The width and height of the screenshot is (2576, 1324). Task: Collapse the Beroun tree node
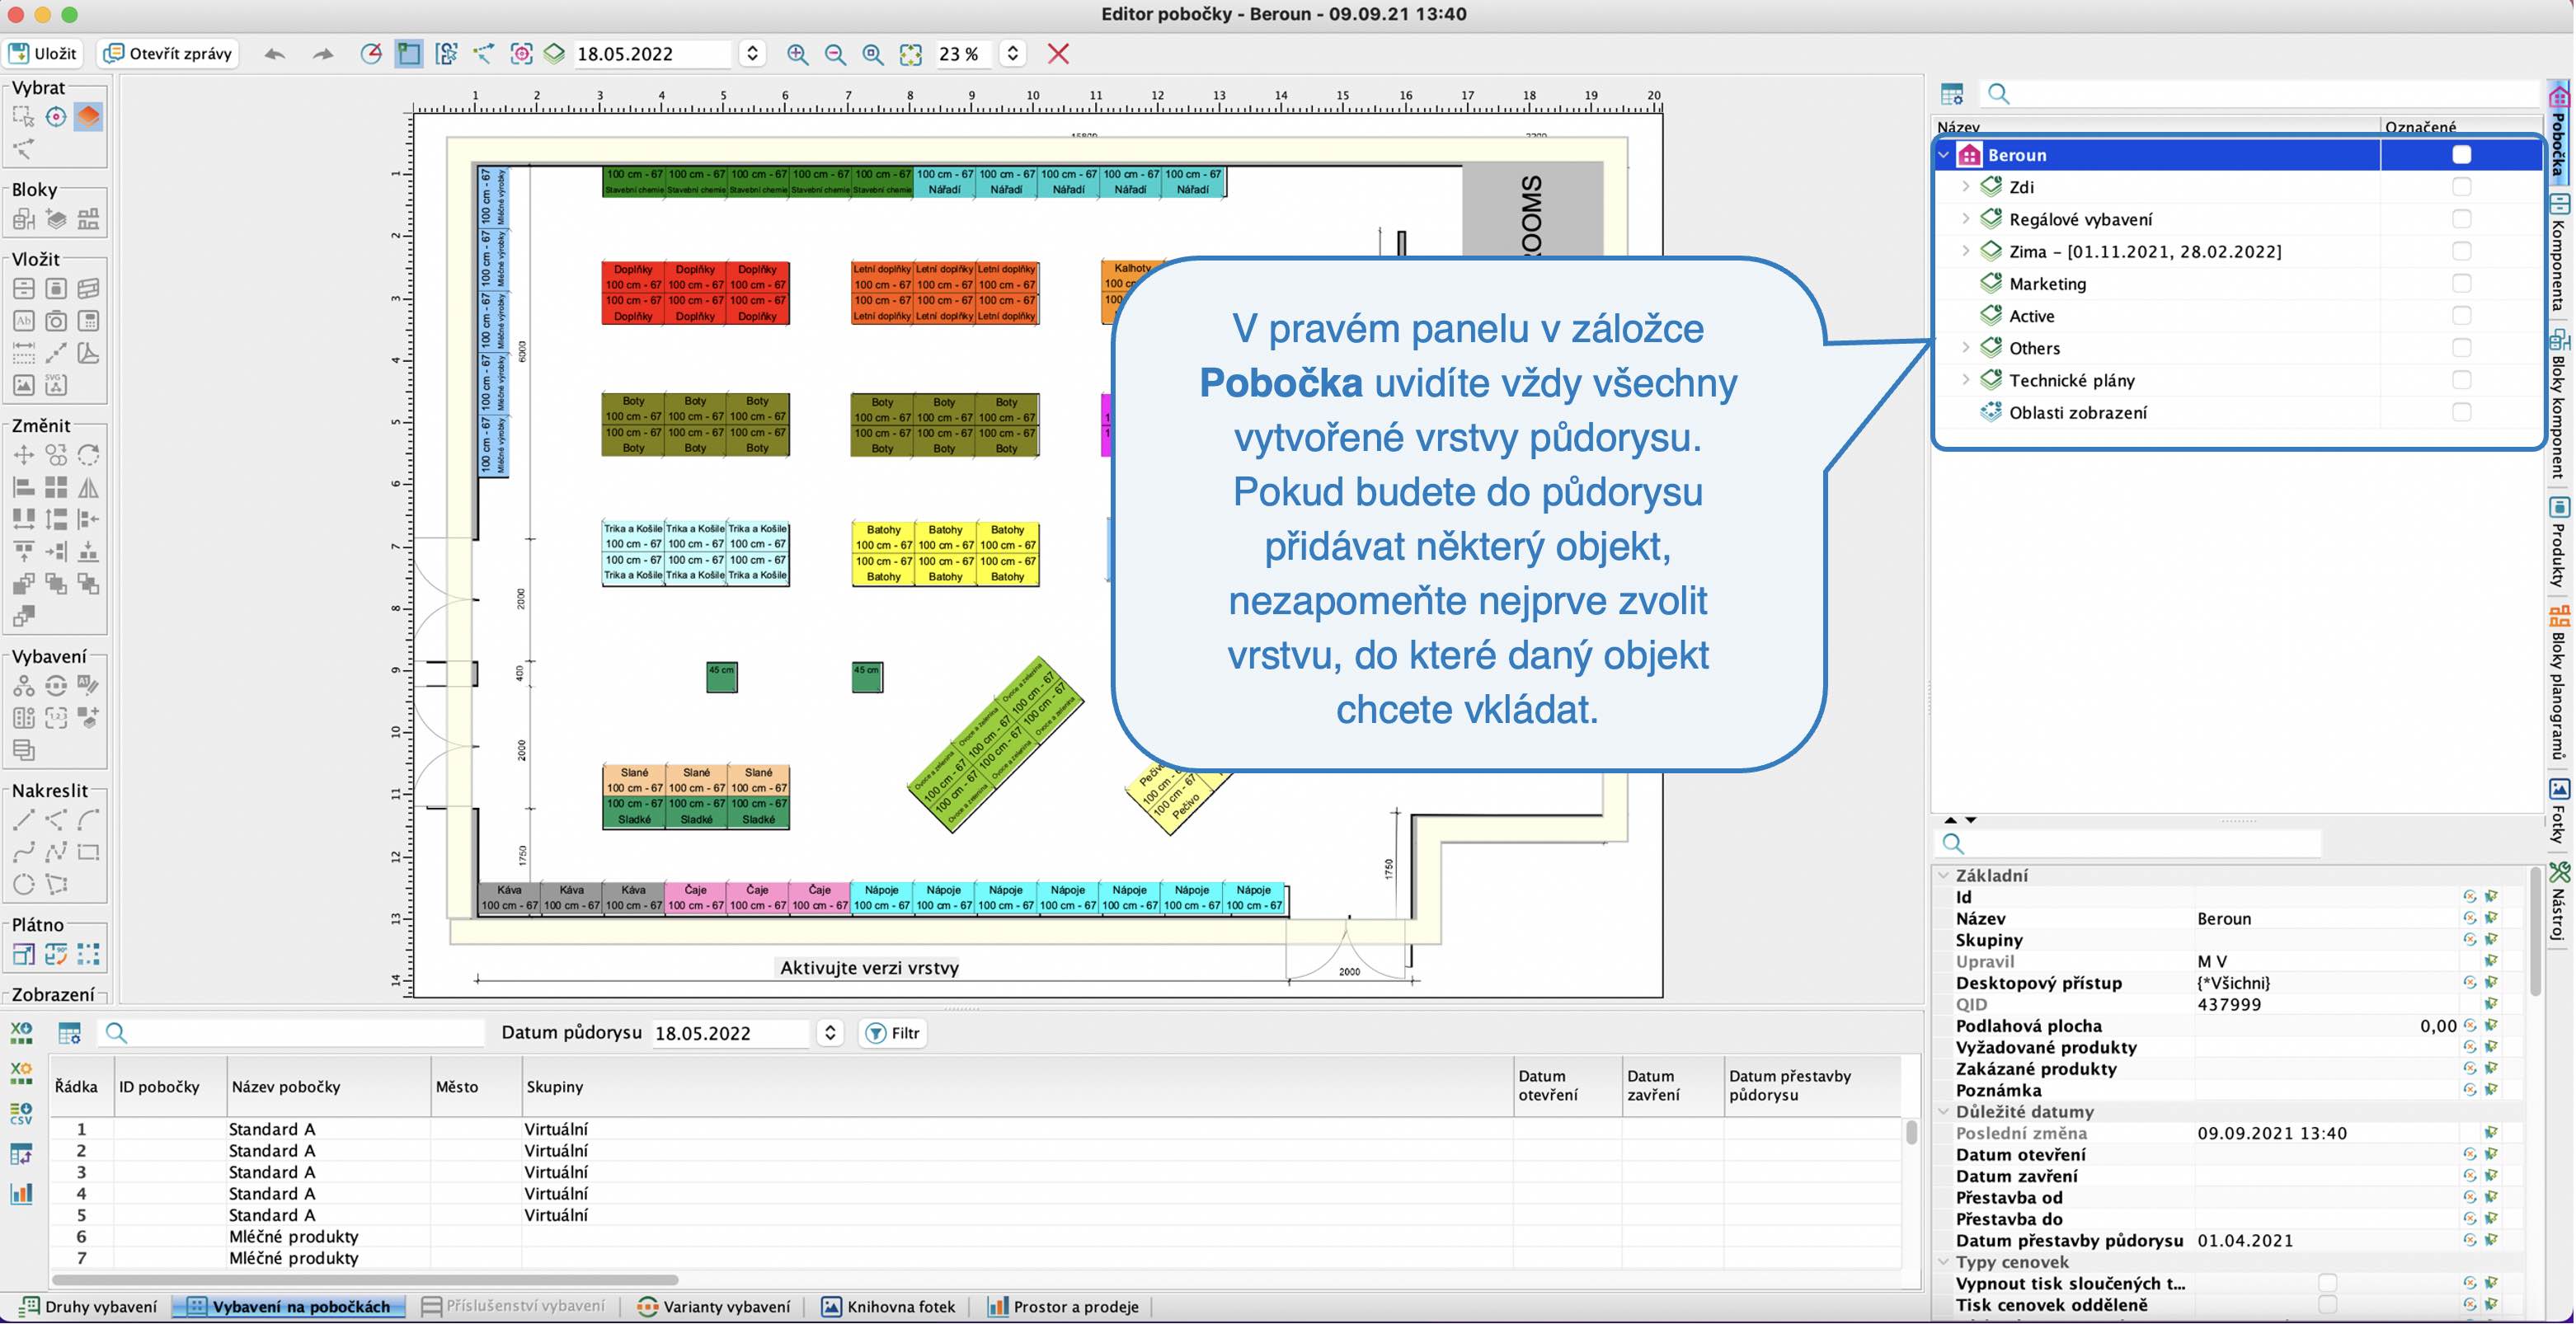tap(1944, 155)
